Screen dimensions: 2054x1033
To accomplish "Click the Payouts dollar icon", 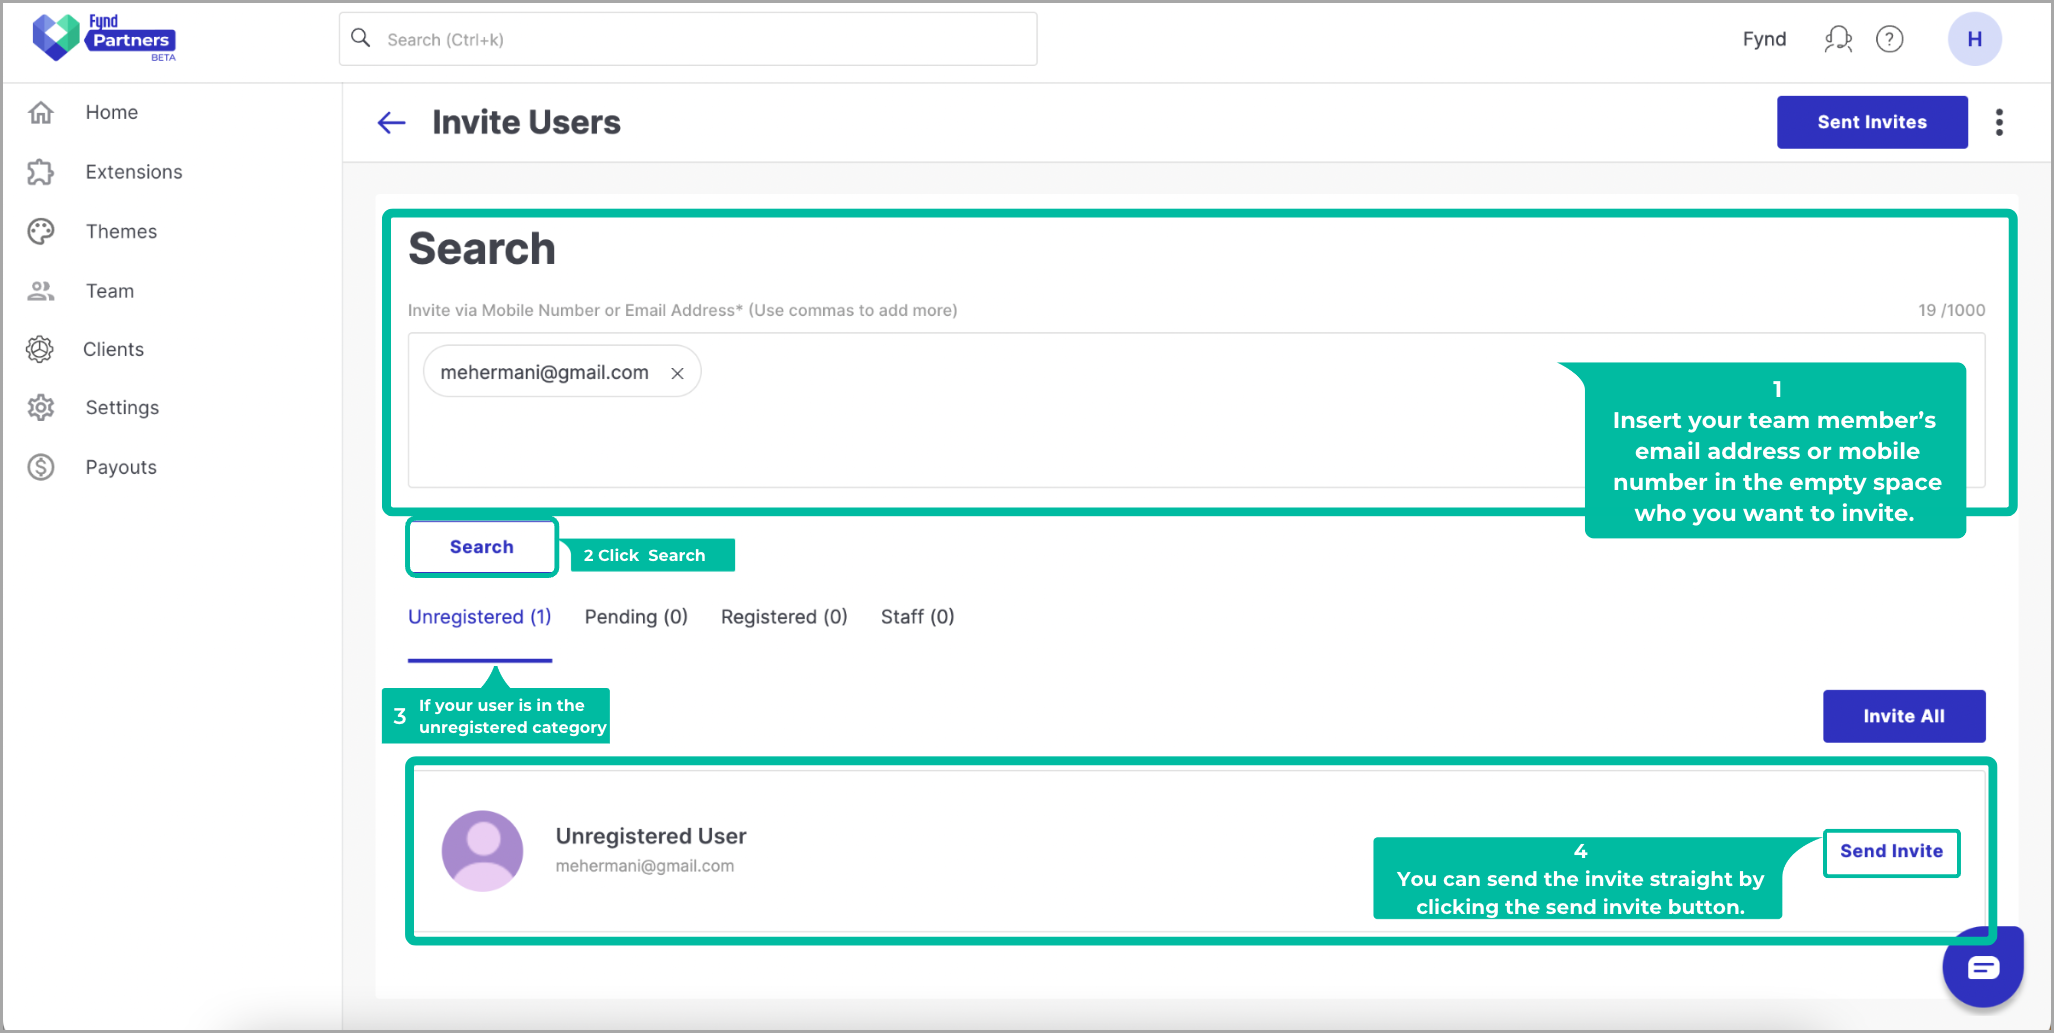I will tap(41, 467).
